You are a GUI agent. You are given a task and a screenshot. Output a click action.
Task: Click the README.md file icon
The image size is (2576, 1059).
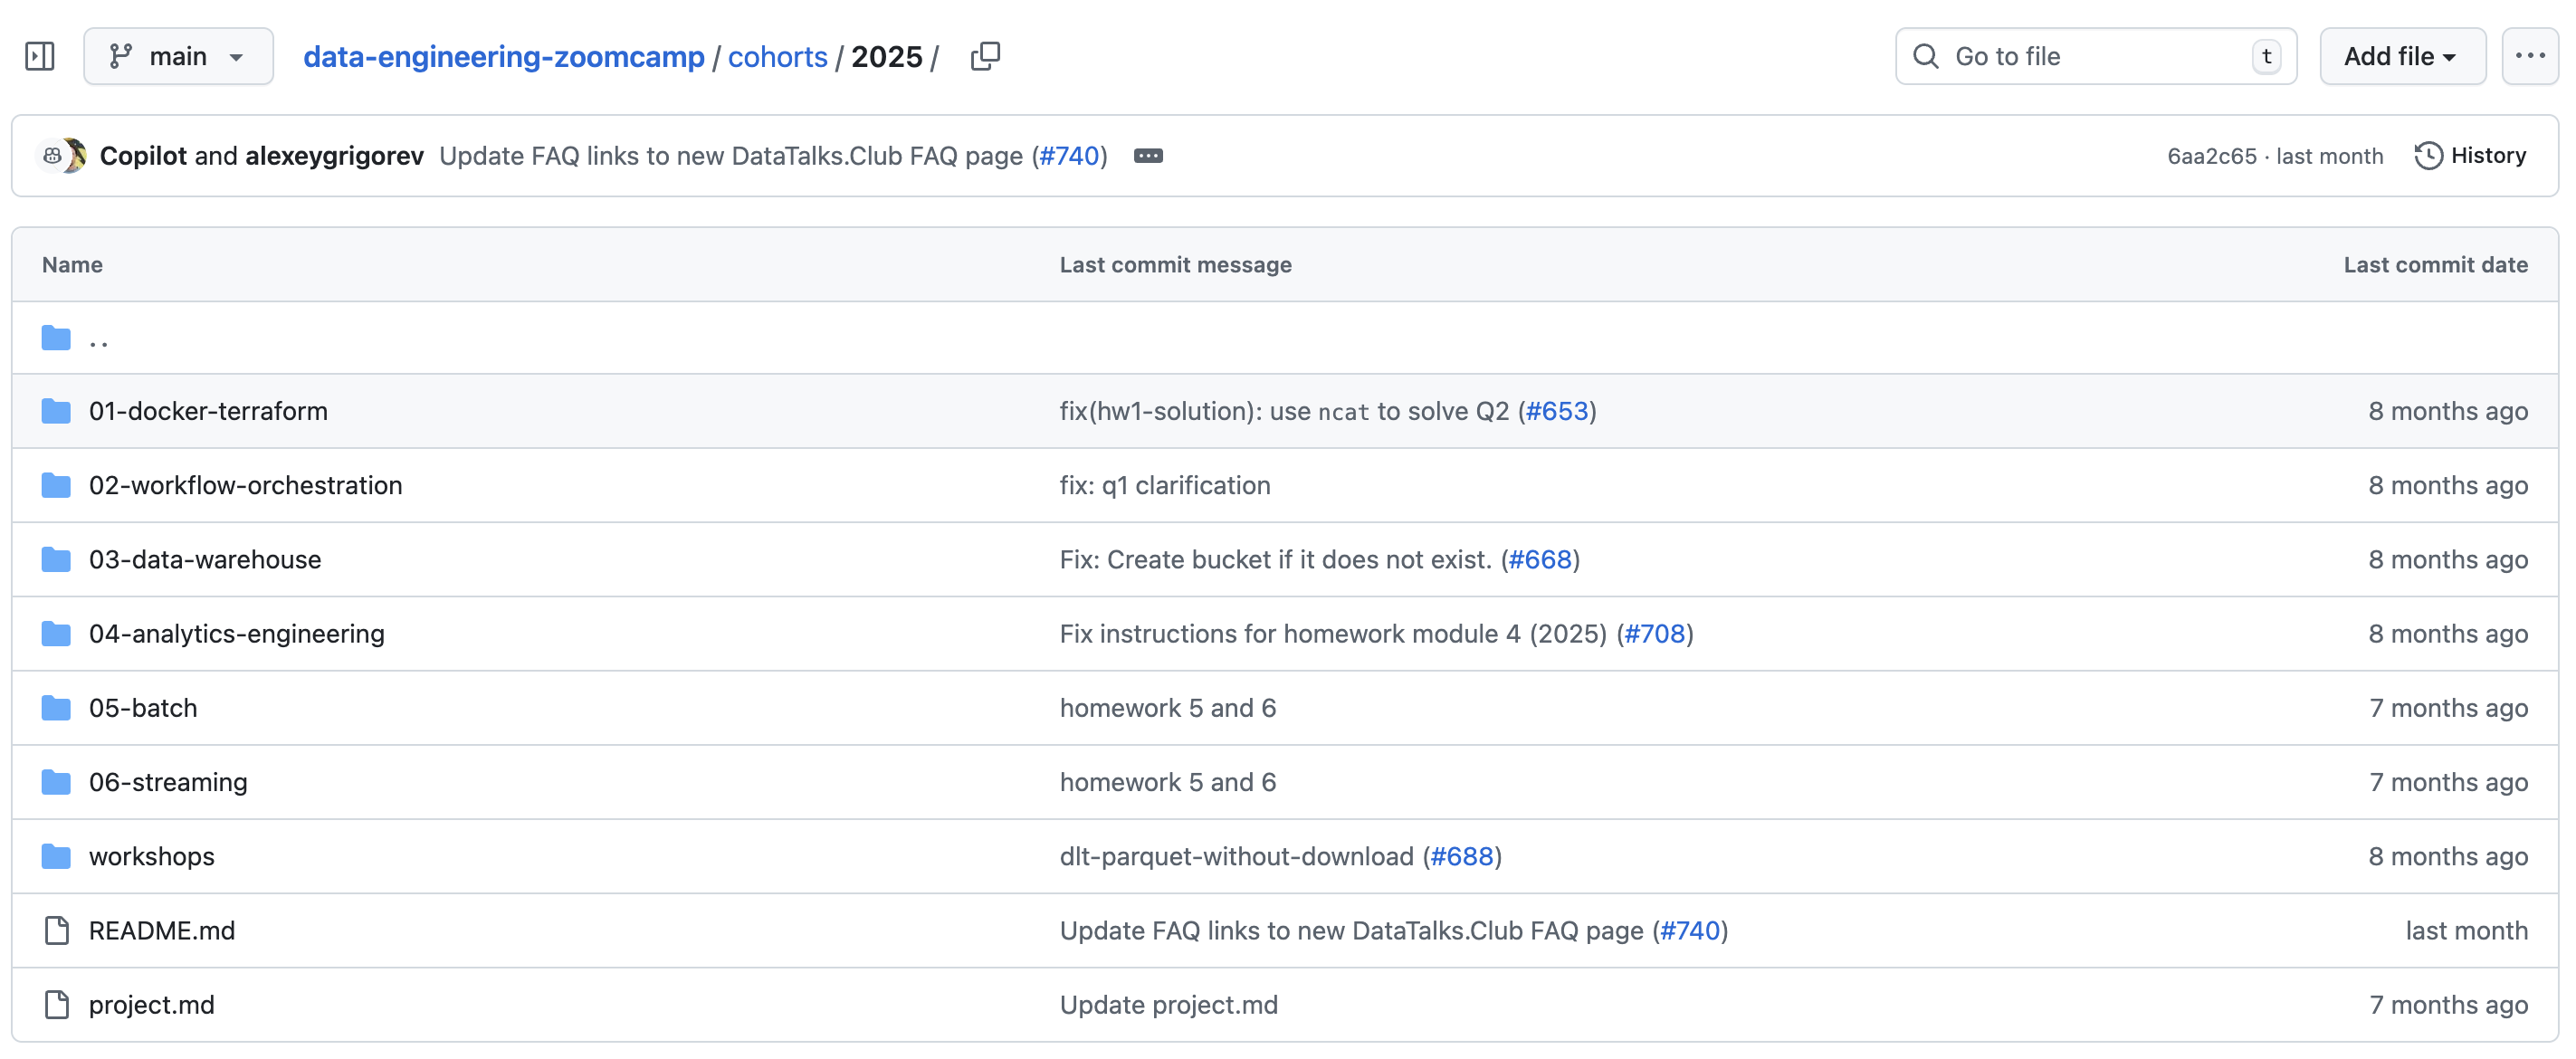click(55, 930)
